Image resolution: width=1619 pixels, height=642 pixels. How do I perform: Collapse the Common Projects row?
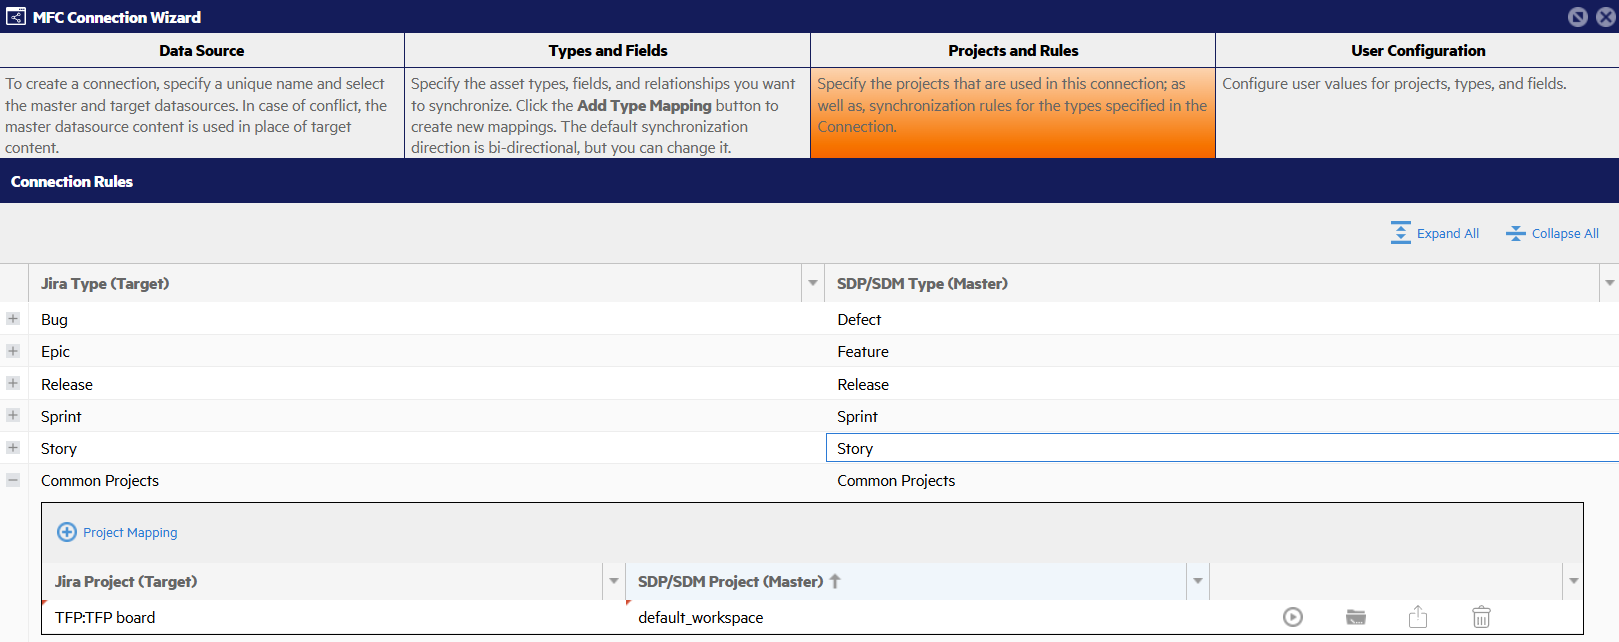click(x=13, y=480)
